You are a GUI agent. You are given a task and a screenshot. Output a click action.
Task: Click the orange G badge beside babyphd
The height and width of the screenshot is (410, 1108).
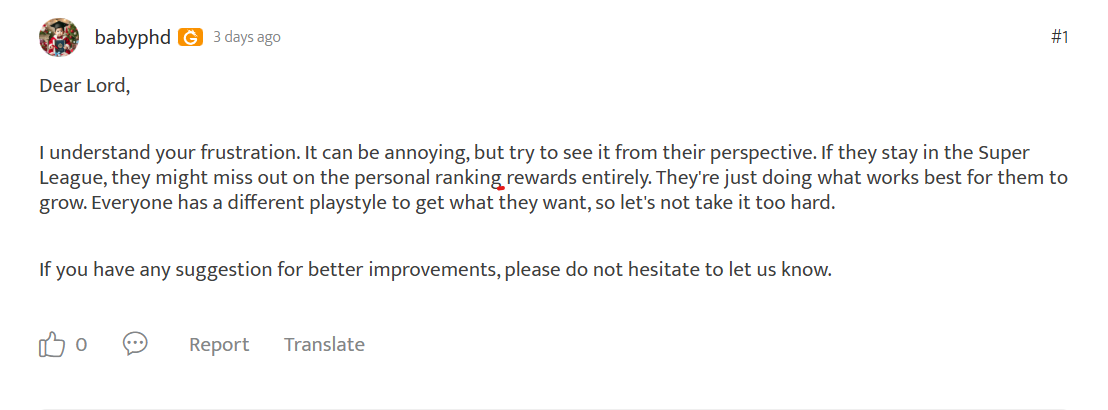[x=190, y=37]
